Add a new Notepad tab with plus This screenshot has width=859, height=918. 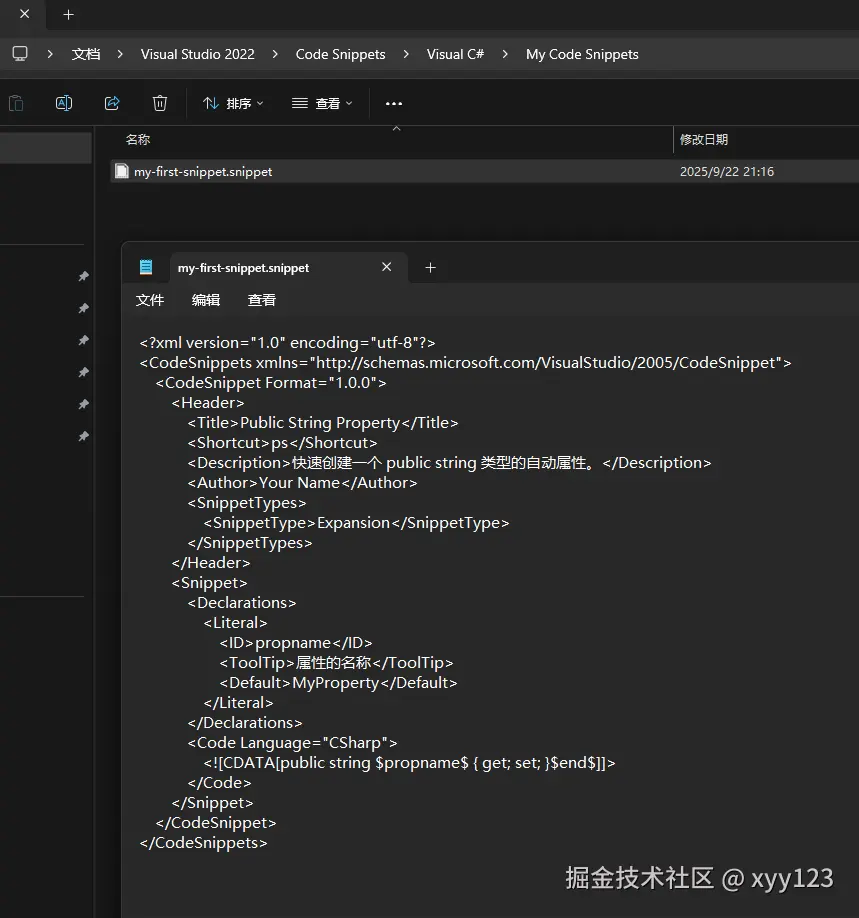click(x=430, y=268)
